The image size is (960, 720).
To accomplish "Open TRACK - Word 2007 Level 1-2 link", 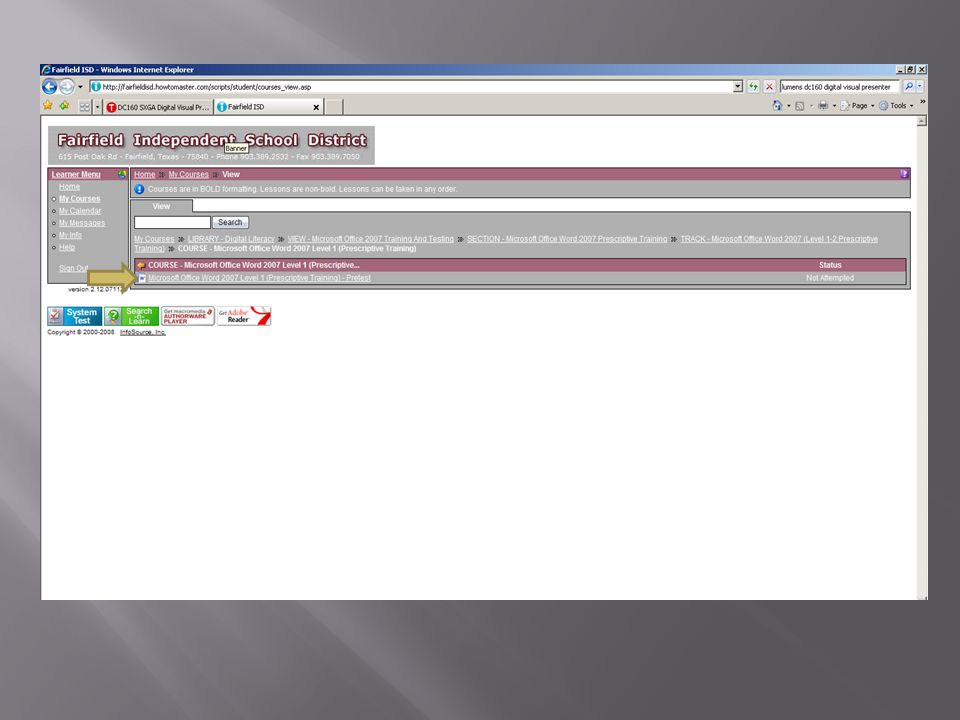I will click(779, 239).
